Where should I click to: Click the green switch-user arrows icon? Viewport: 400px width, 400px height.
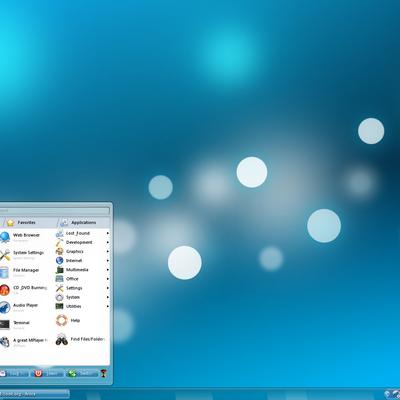pyautogui.click(x=71, y=373)
